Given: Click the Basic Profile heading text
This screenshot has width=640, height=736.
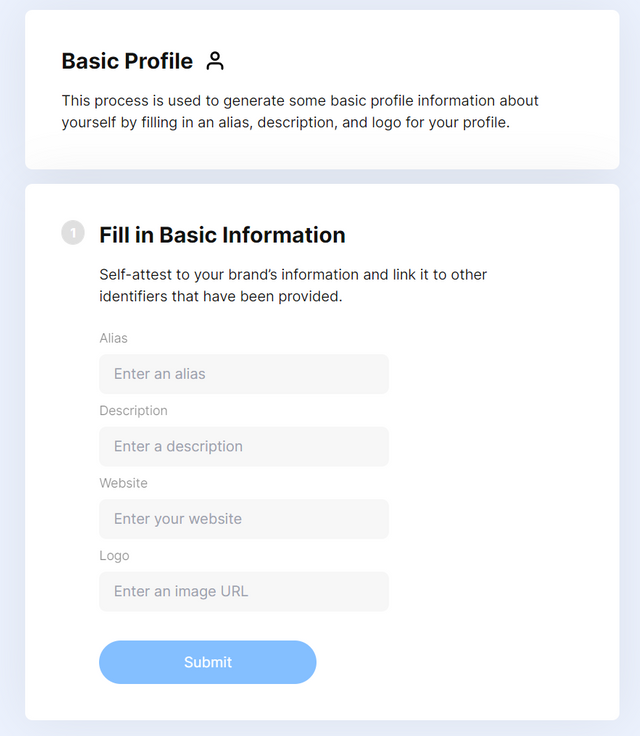Looking at the screenshot, I should click(x=127, y=61).
